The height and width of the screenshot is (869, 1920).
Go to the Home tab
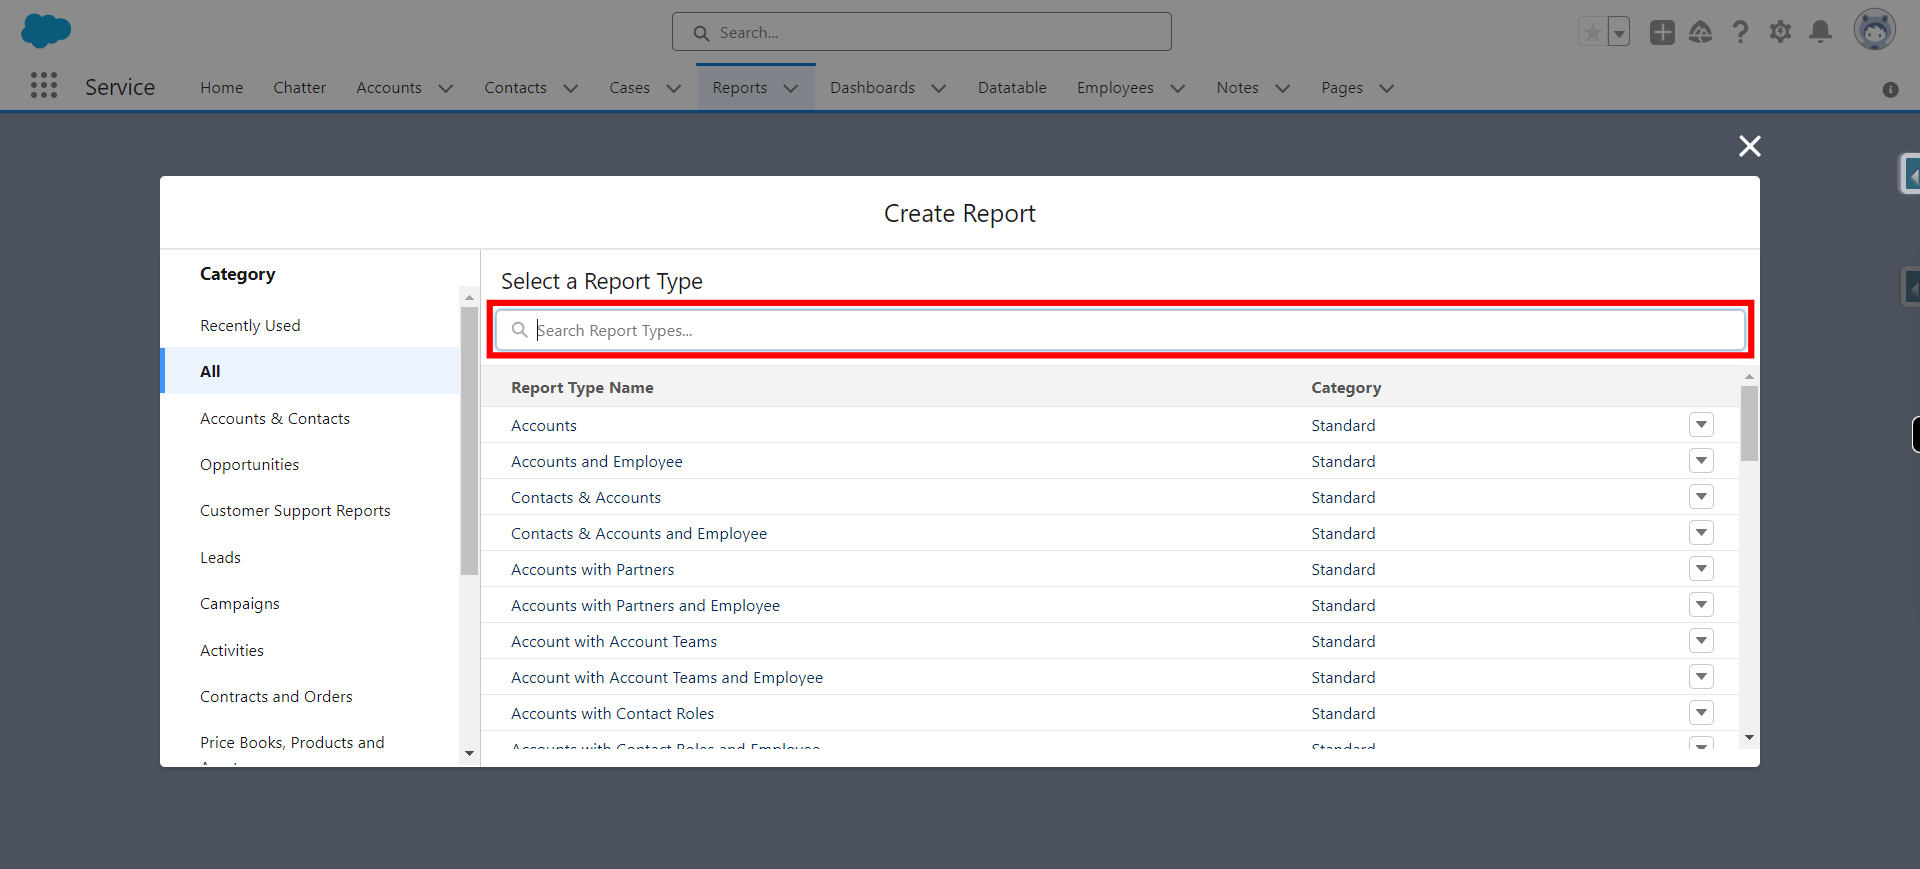click(x=221, y=88)
